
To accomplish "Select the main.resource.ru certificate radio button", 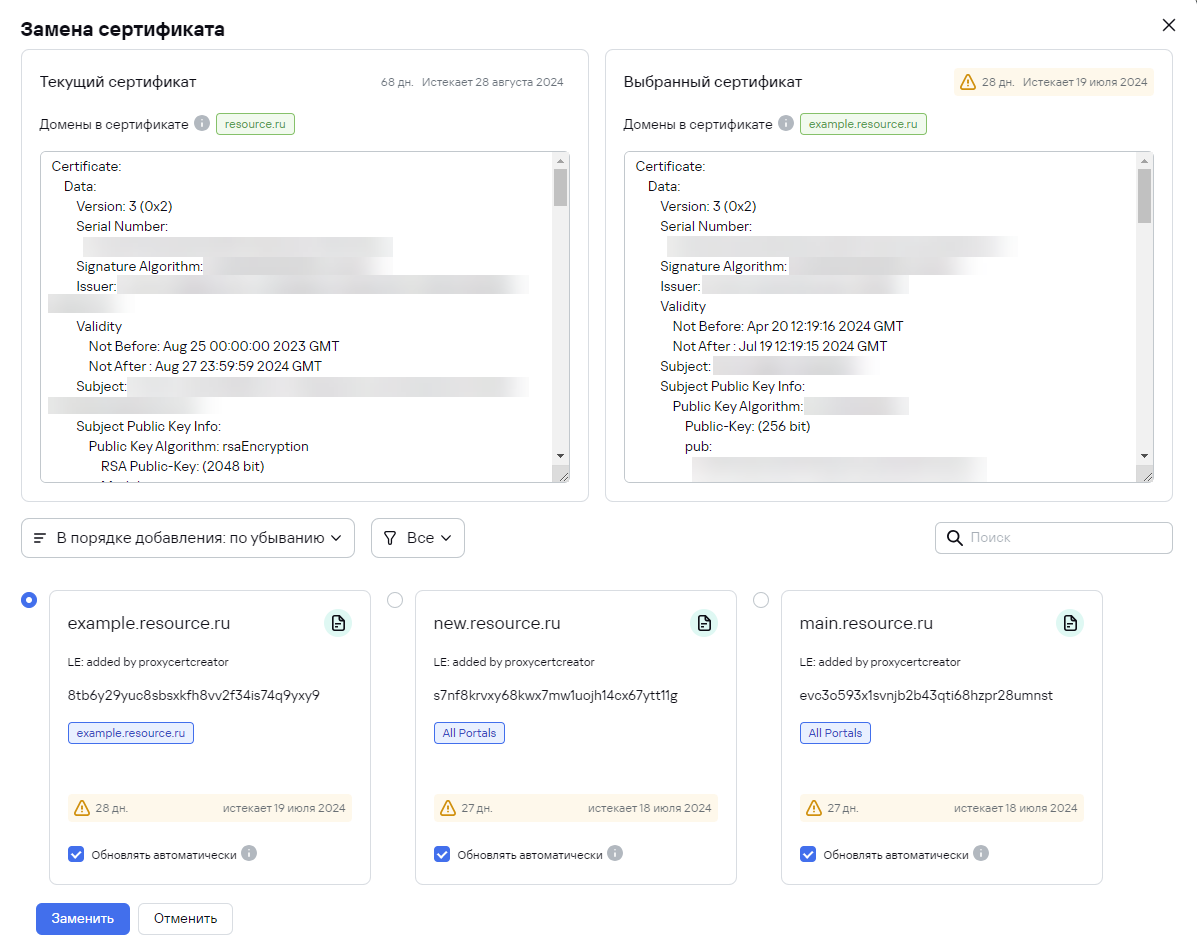I will [761, 600].
